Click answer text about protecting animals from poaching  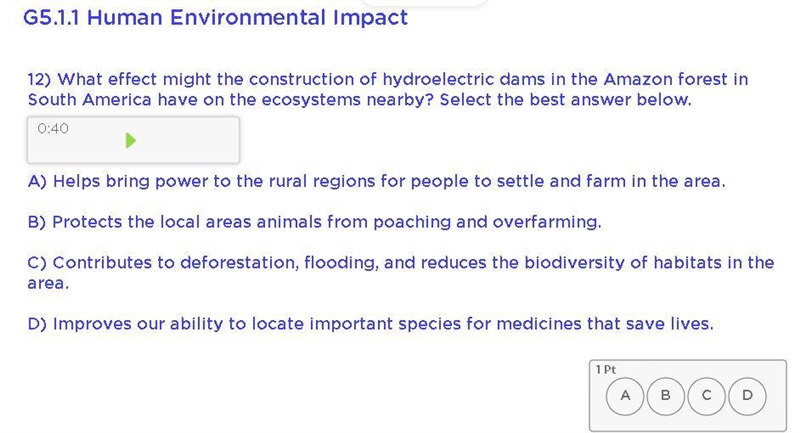(315, 222)
